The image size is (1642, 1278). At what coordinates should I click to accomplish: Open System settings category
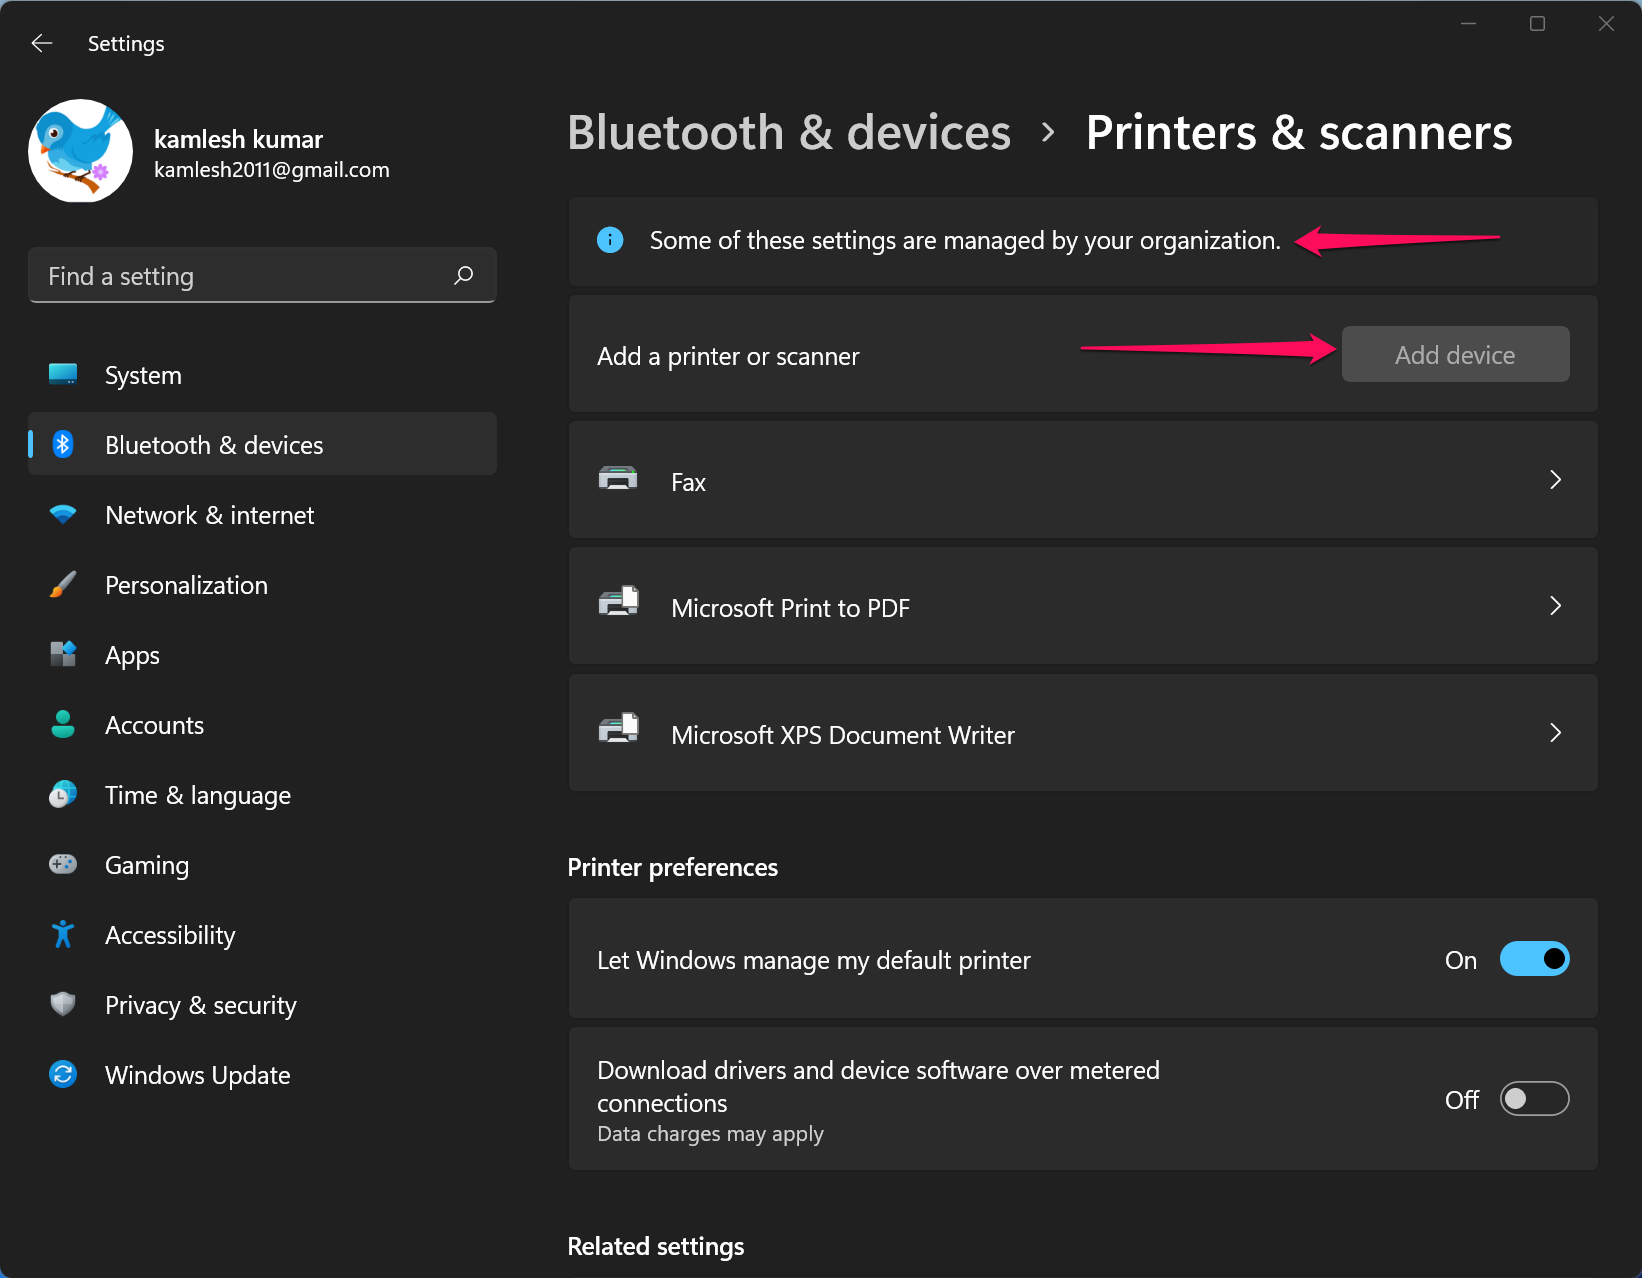point(262,375)
